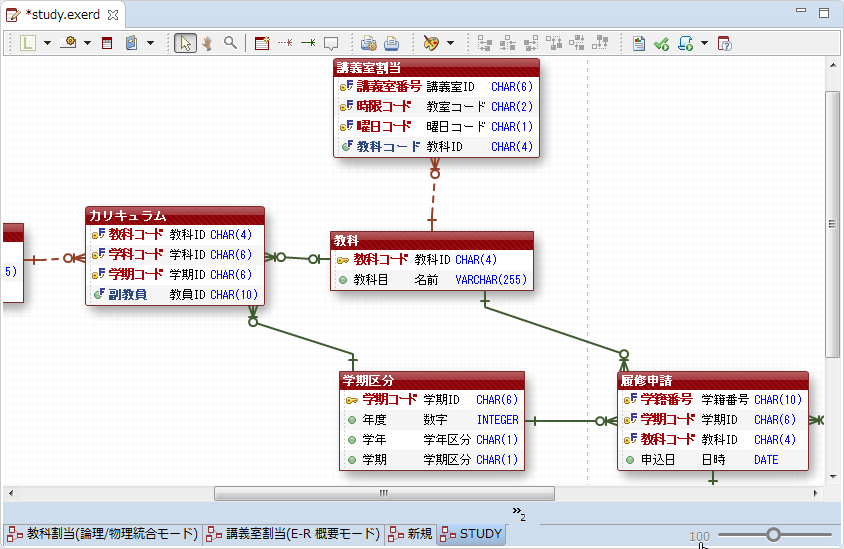The image size is (844, 549).
Task: Expand the display settings gear dropdown arrow
Action: click(x=87, y=43)
